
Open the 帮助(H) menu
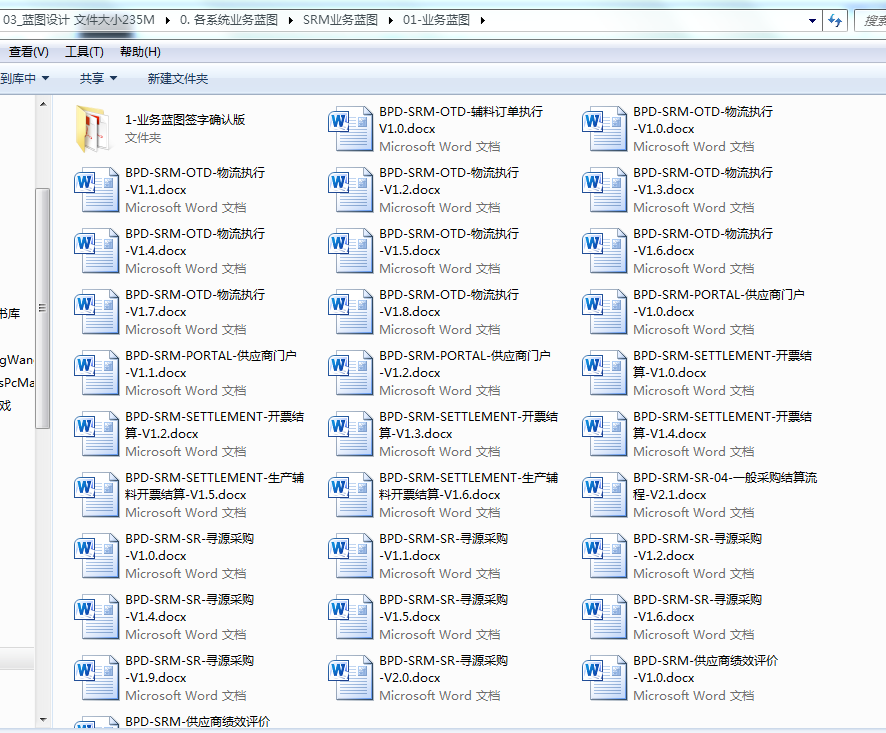(140, 52)
